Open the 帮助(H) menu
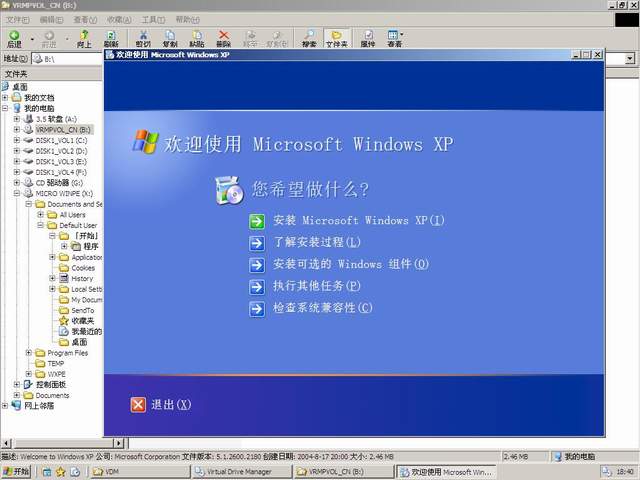 tap(187, 20)
